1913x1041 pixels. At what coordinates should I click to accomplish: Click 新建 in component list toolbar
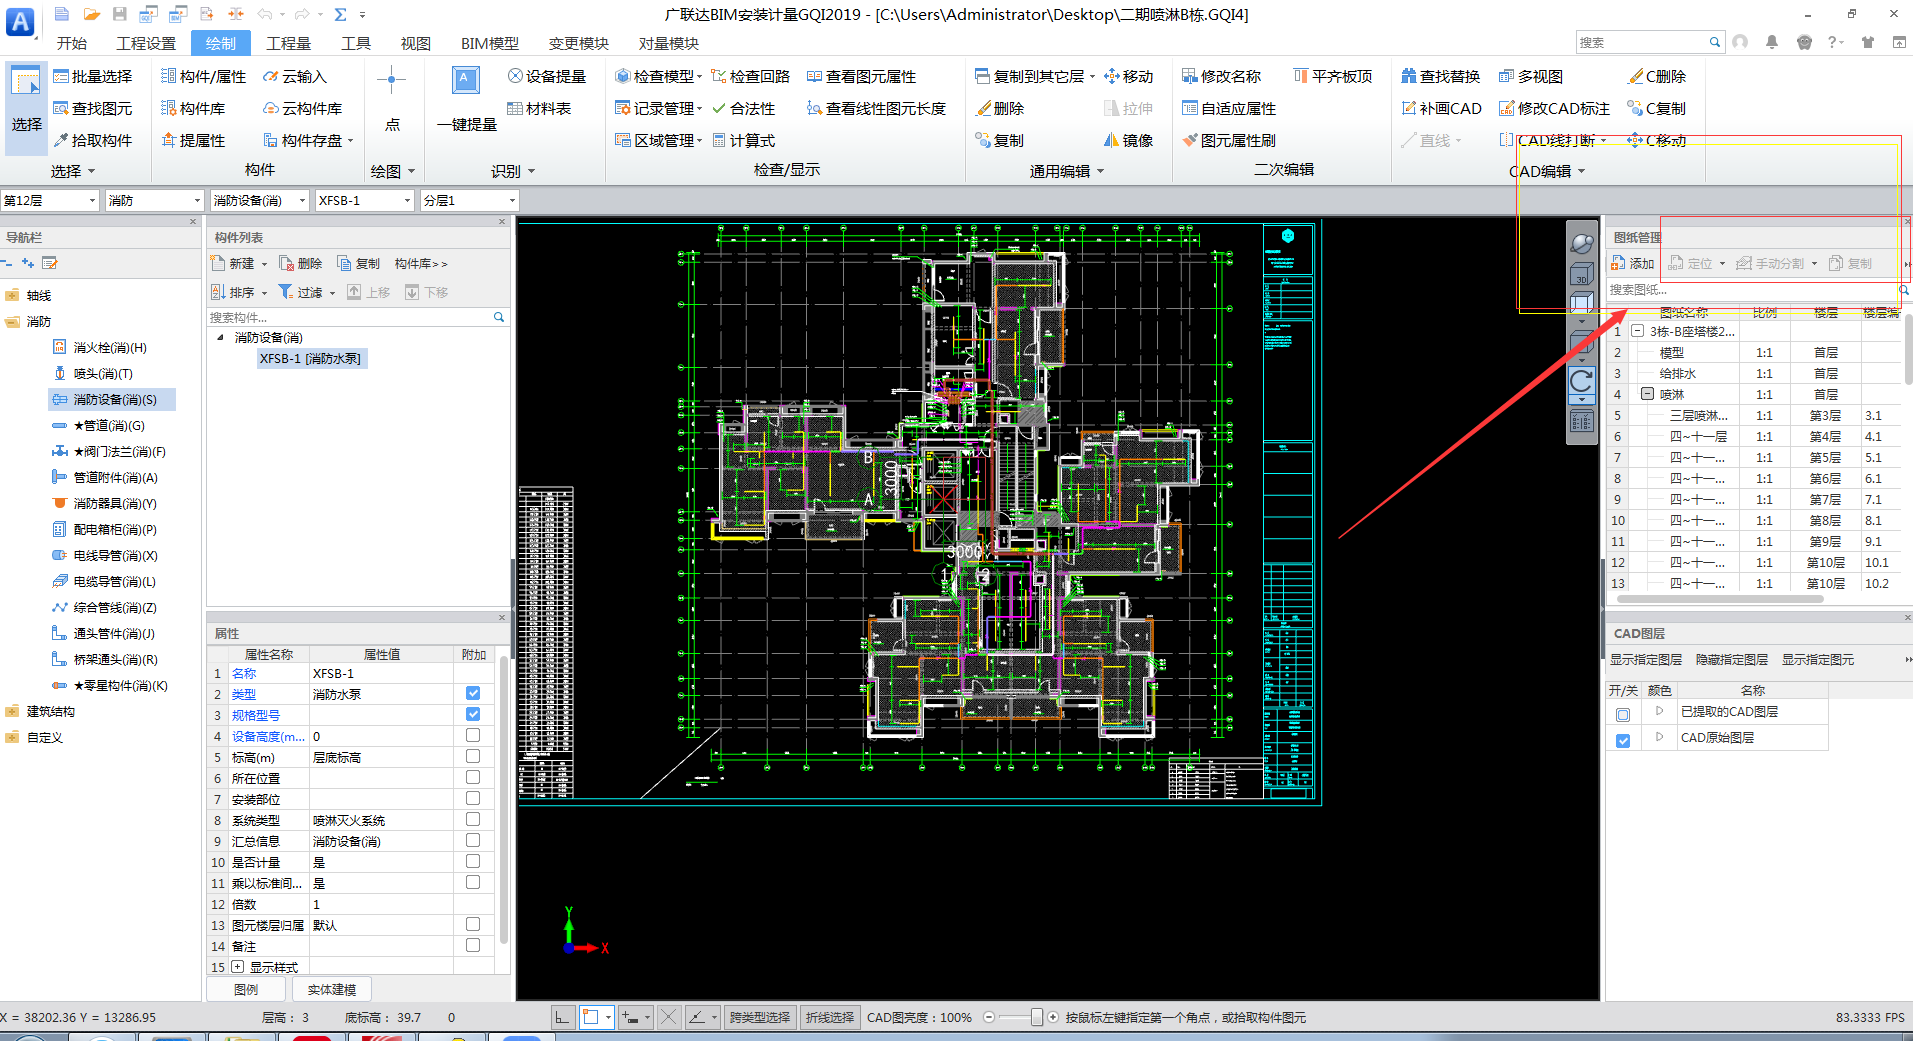coord(239,264)
